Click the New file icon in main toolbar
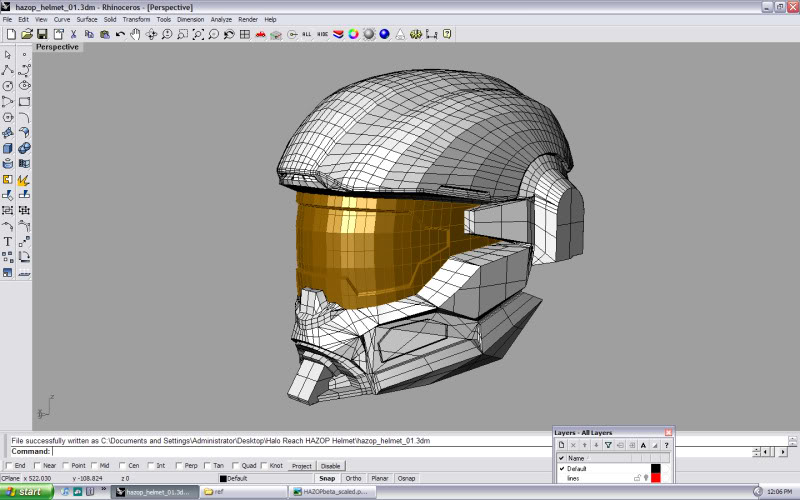Screen dimensions: 800x500 pos(11,34)
